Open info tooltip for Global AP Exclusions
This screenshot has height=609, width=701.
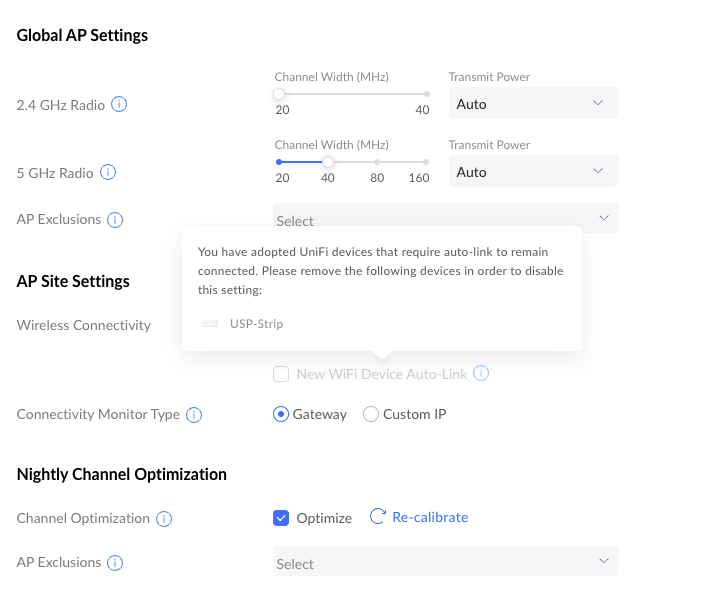pyautogui.click(x=115, y=220)
